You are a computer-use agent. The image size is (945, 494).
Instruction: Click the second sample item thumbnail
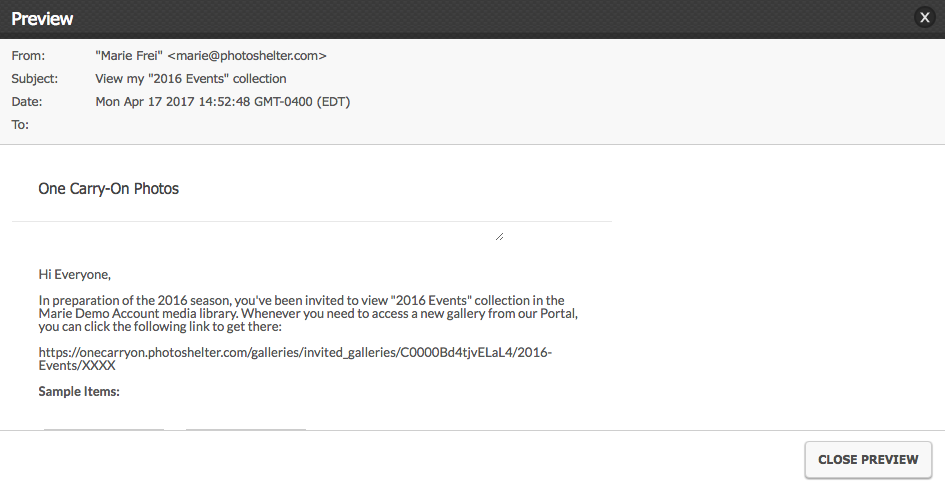(245, 430)
